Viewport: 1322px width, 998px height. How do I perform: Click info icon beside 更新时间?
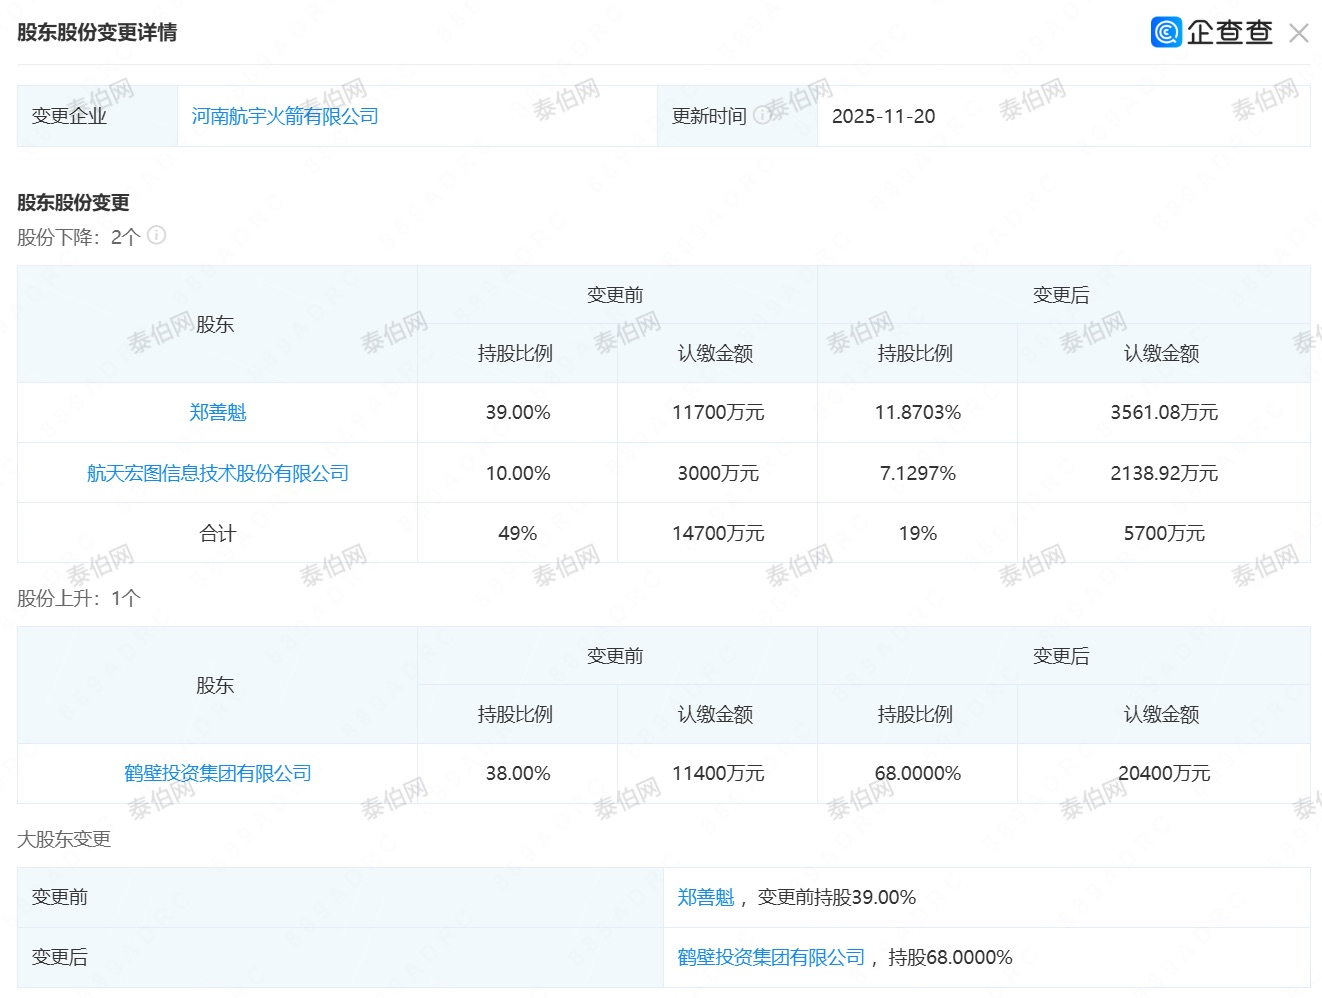(x=761, y=116)
